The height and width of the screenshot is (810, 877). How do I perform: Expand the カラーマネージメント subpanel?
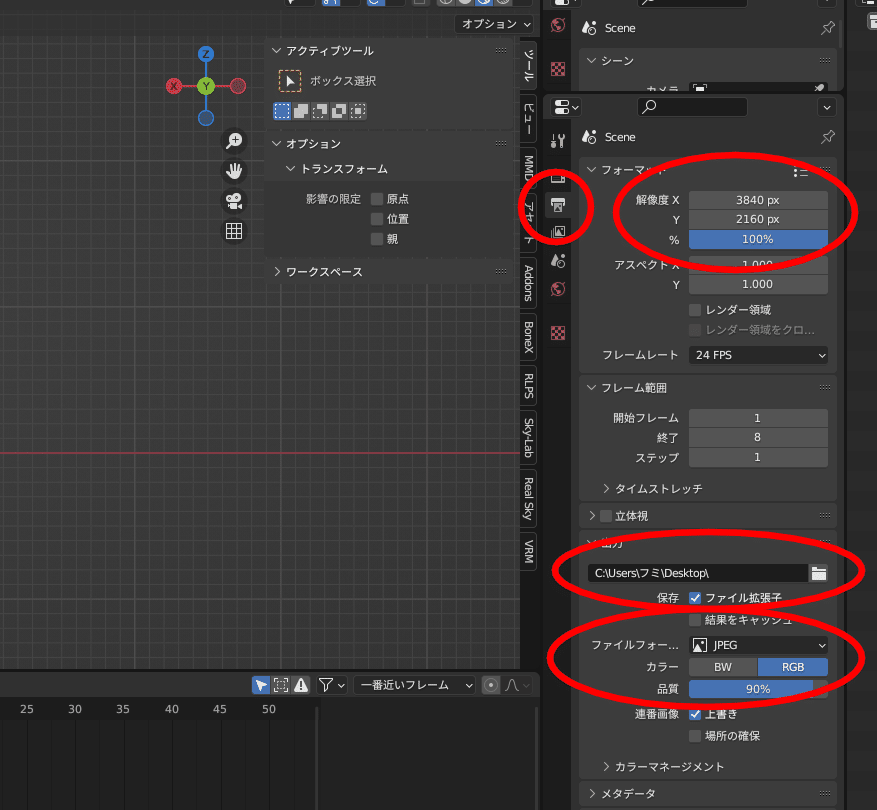click(x=606, y=767)
